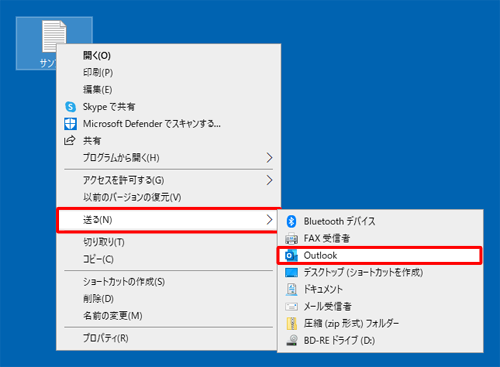The height and width of the screenshot is (367, 500).
Task: Click the Bluetooth icon in send-to submenu
Action: click(x=291, y=221)
